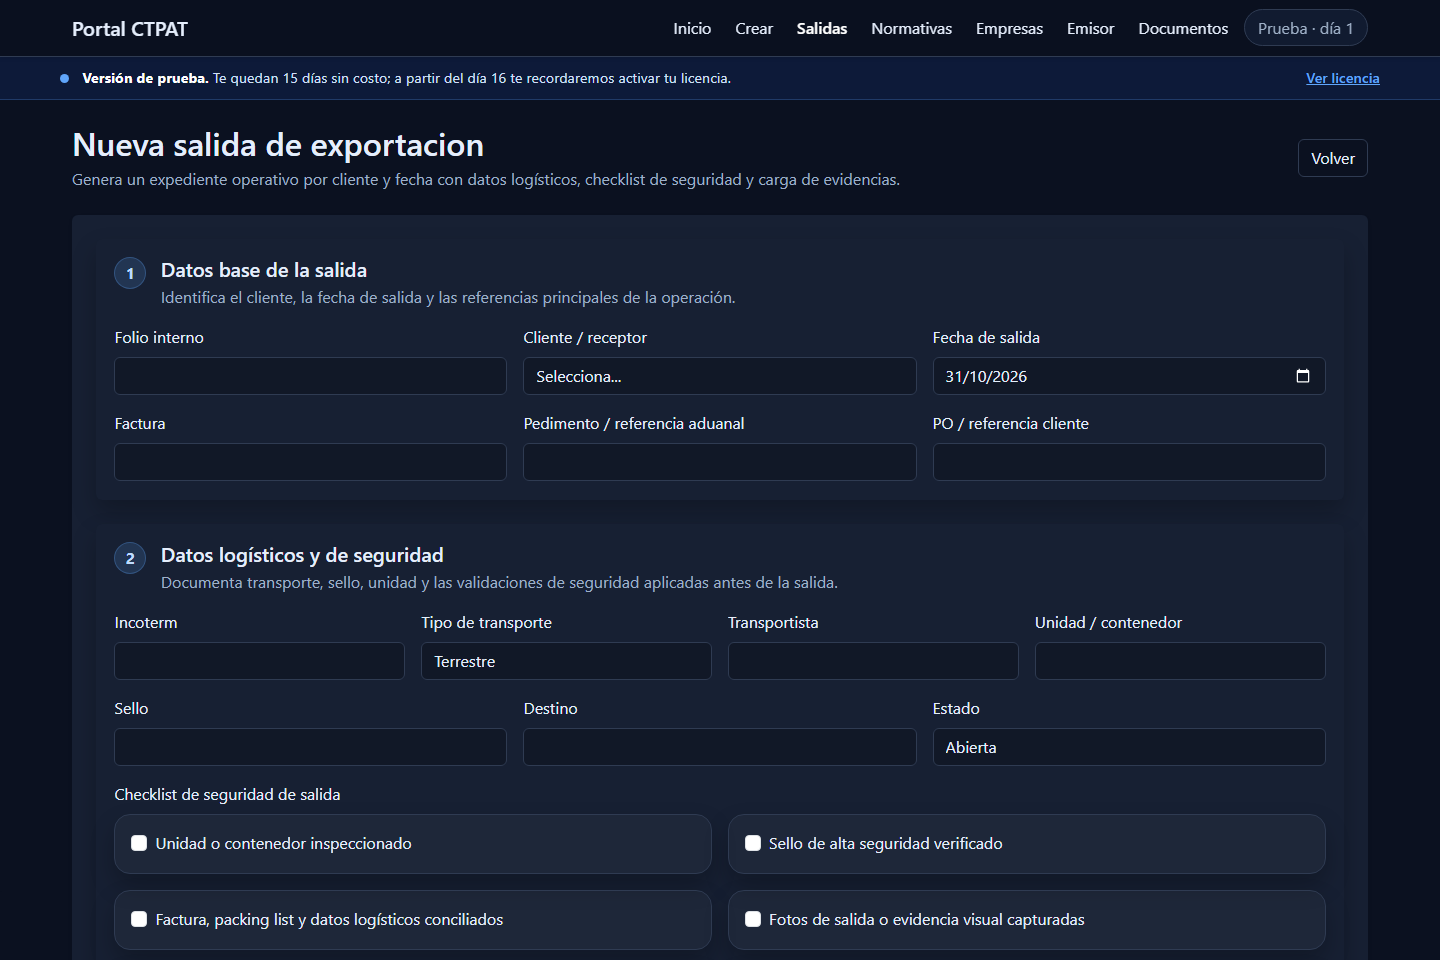Click the 'Versión de prueba.' banner text

pos(145,78)
